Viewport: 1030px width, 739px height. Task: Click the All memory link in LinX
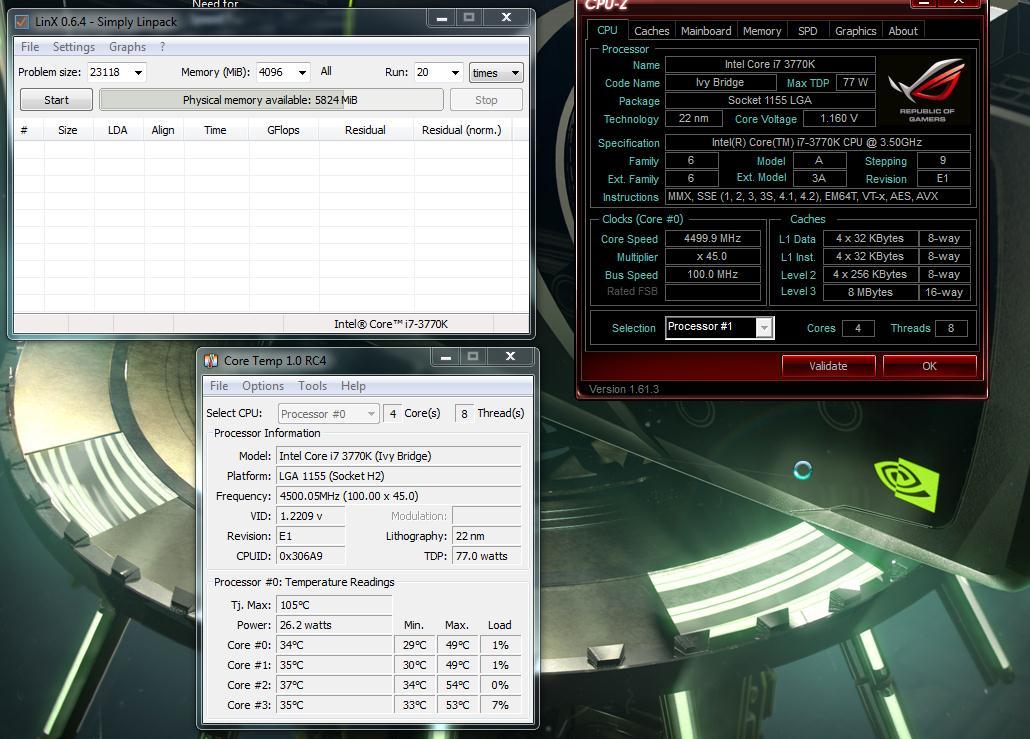[x=326, y=71]
